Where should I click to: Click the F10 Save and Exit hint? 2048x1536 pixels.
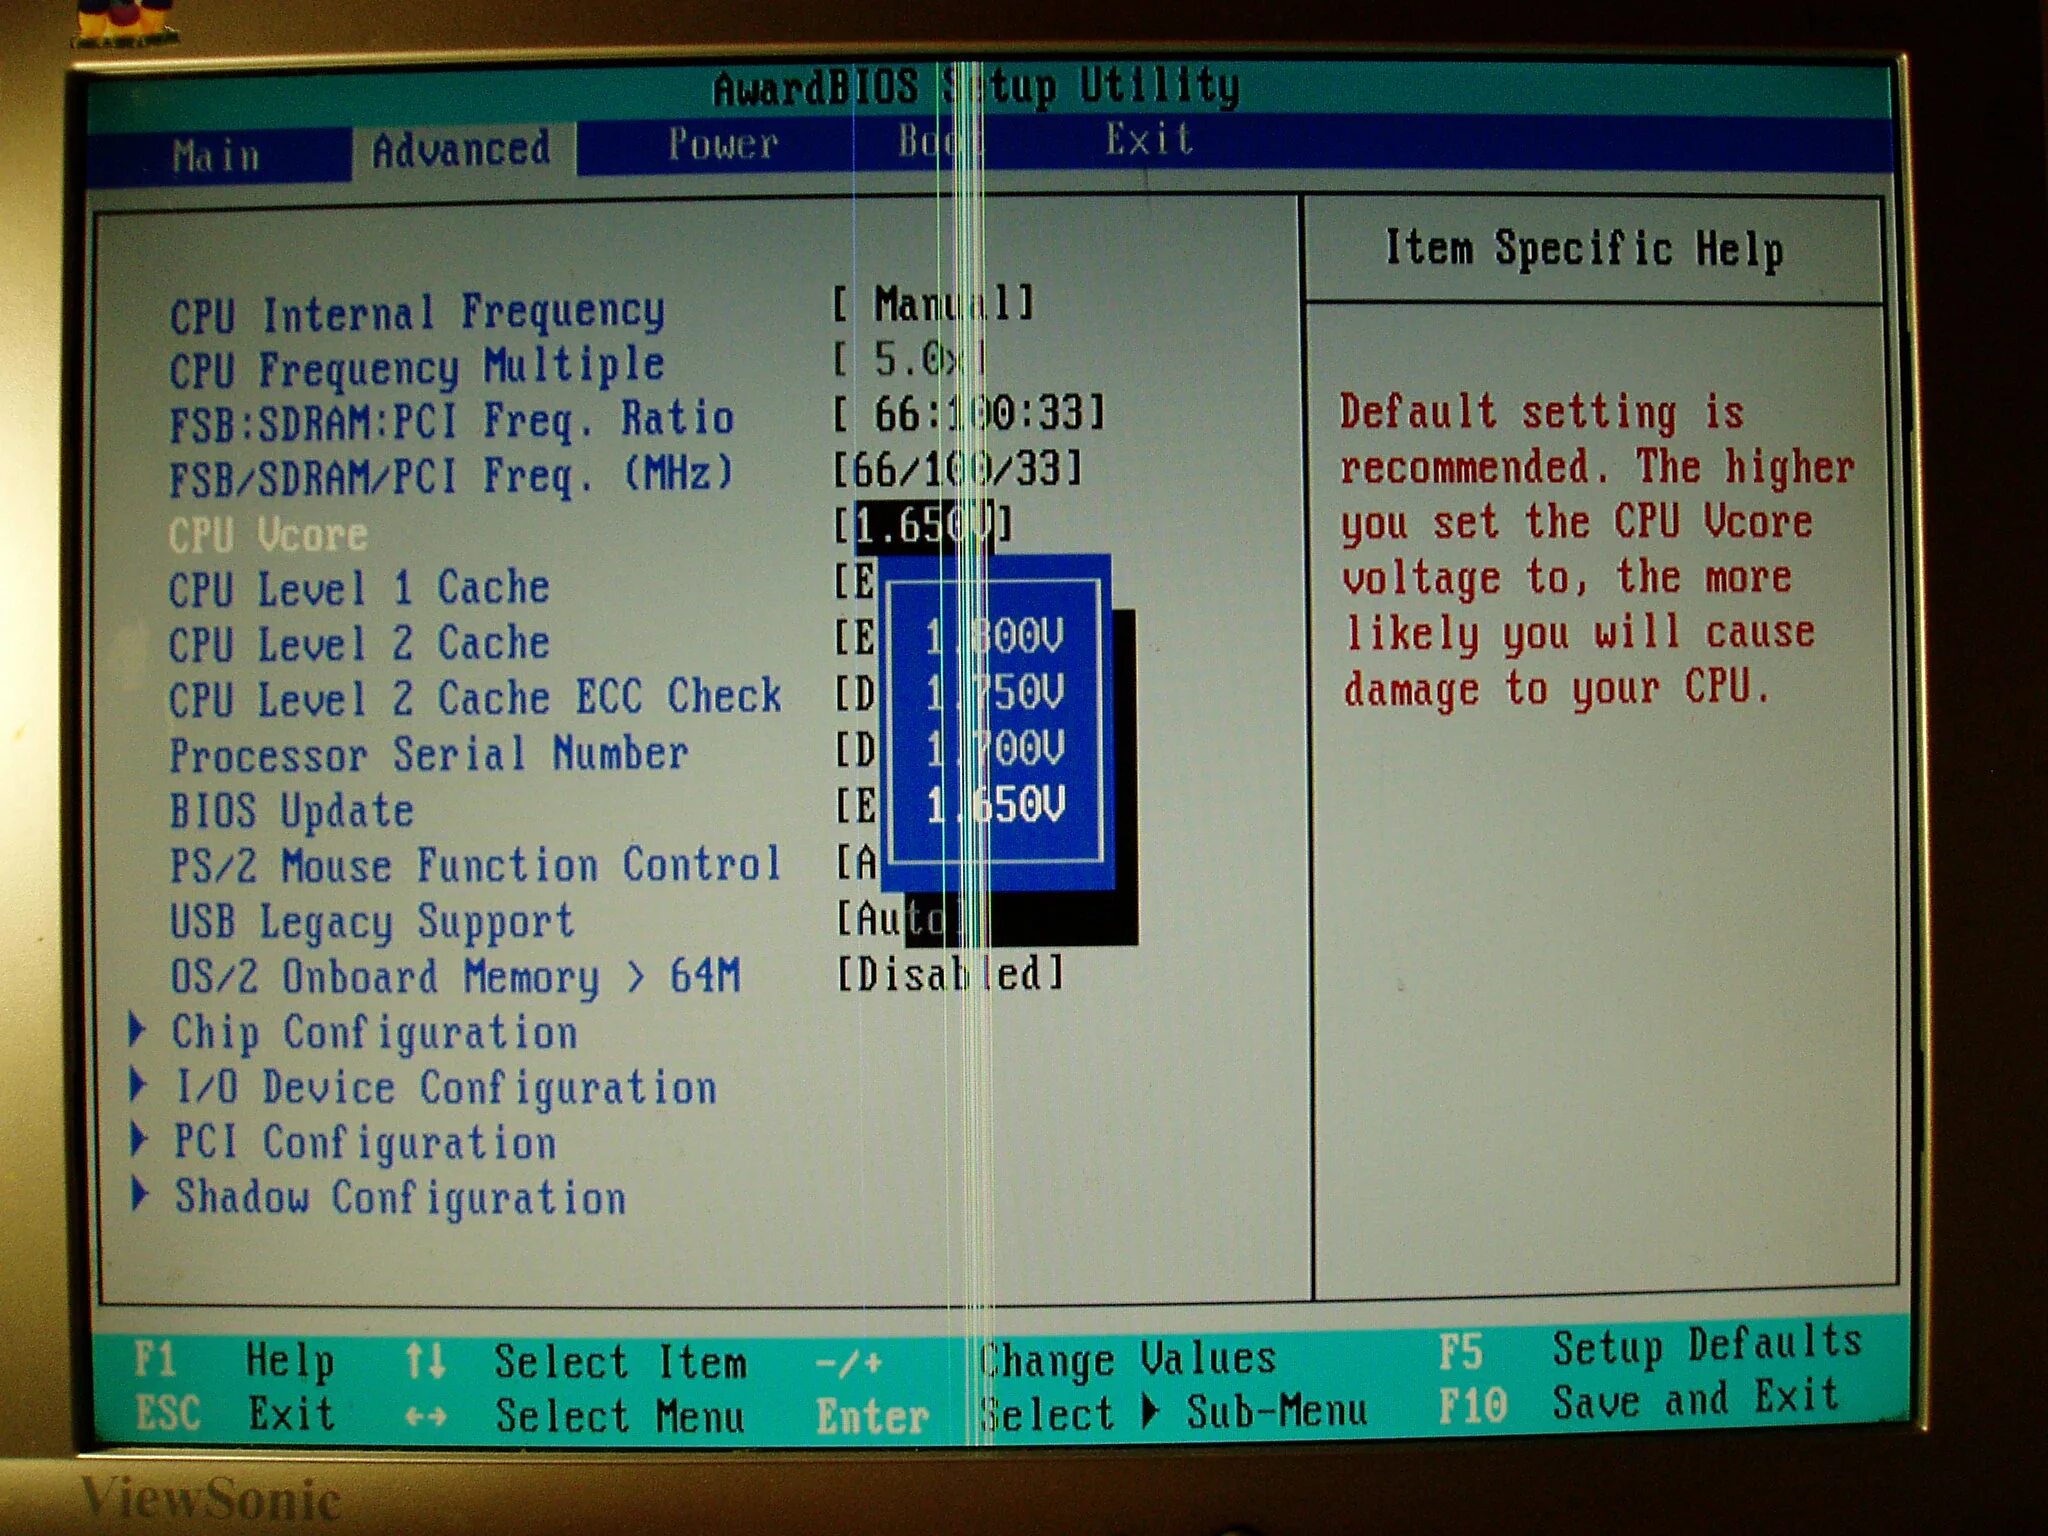[1640, 1401]
